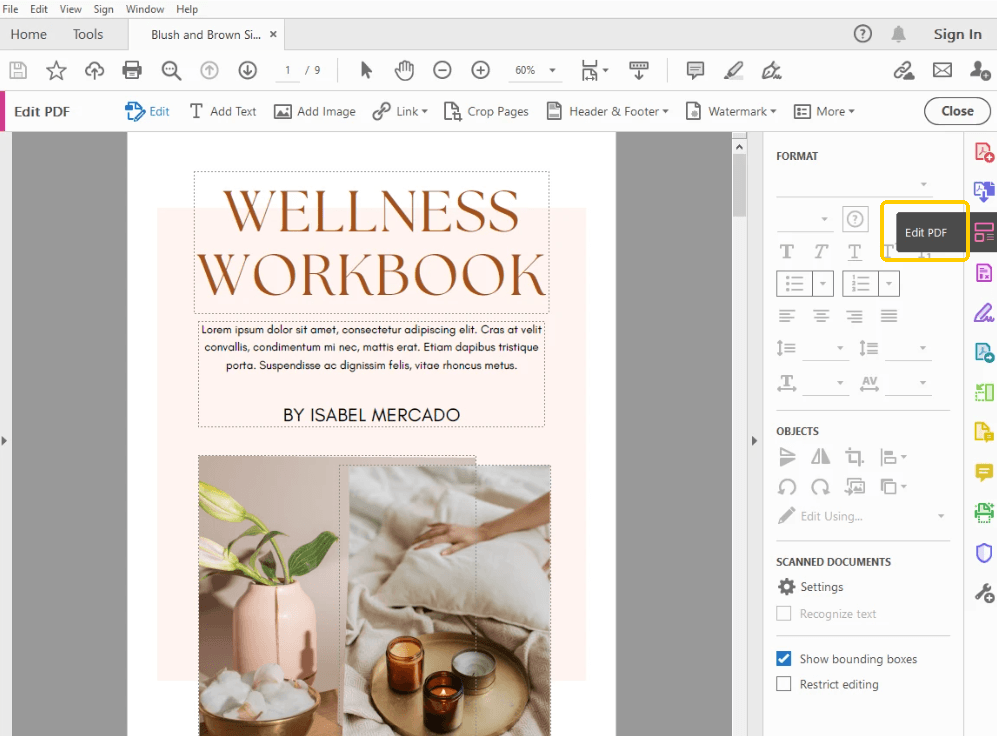Click the yellow Comment sidebar icon
Viewport: 997px width, 736px height.
point(984,472)
